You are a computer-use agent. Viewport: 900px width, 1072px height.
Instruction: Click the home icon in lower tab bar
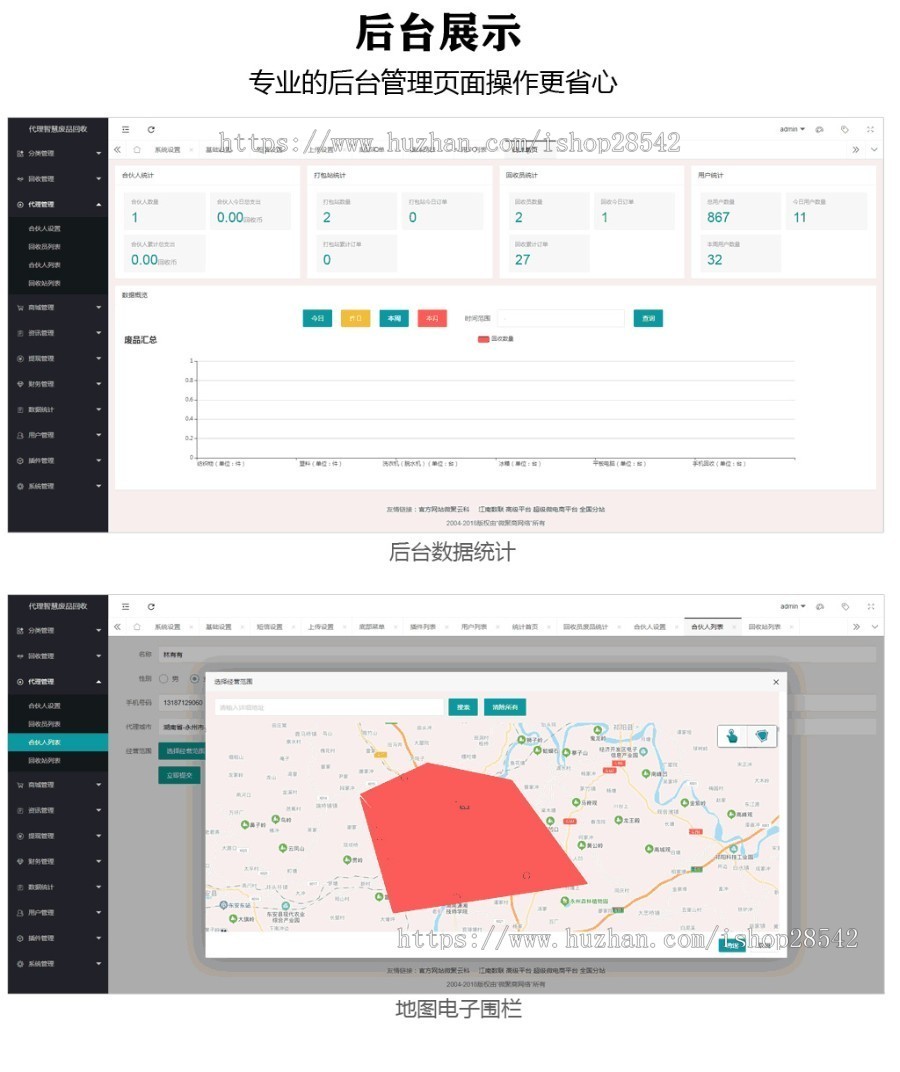[x=137, y=627]
